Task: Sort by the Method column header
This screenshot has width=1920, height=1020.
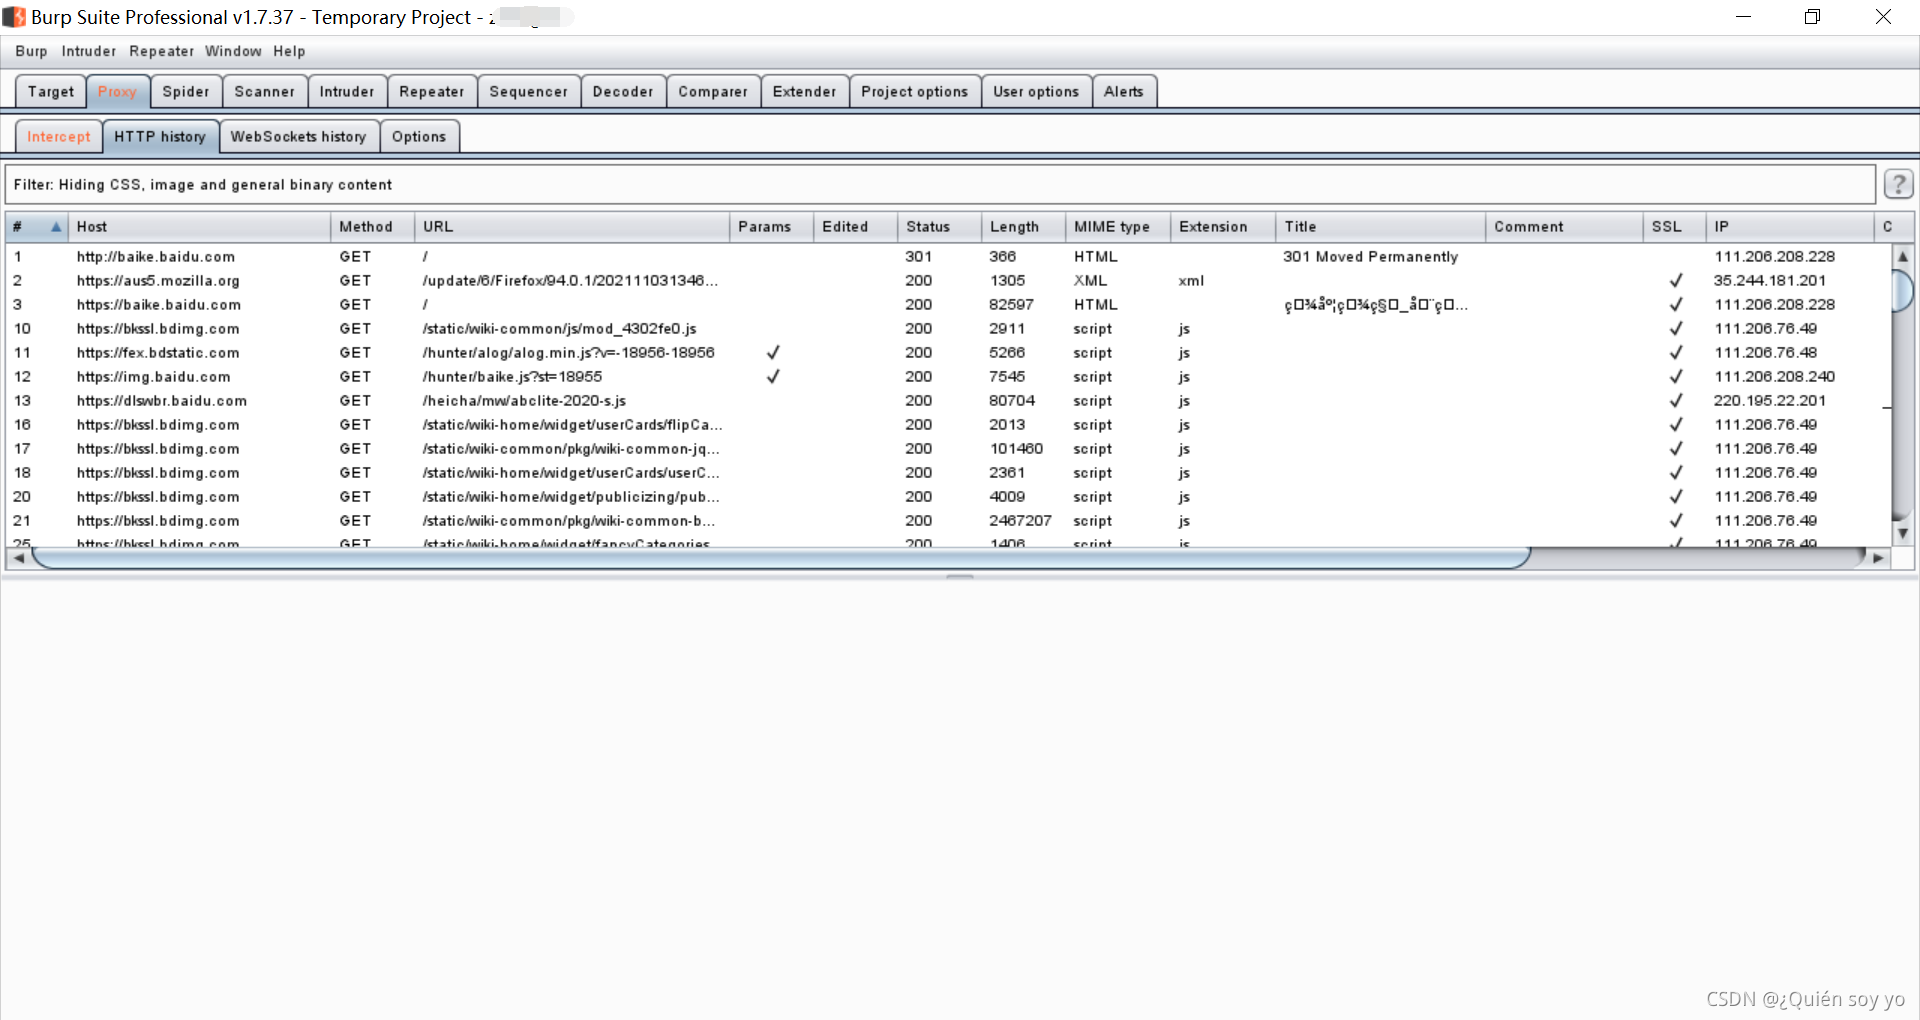Action: tap(372, 227)
